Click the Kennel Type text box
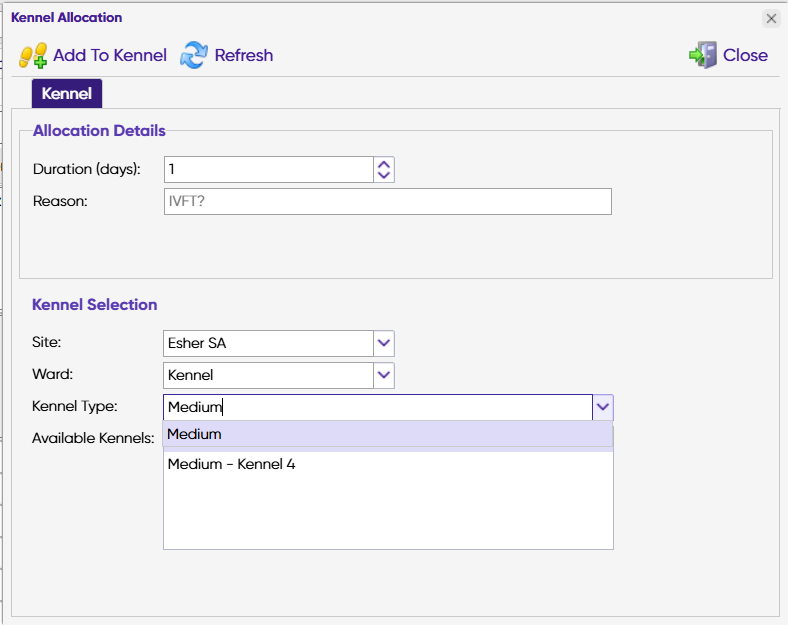This screenshot has height=625, width=788. pyautogui.click(x=378, y=407)
